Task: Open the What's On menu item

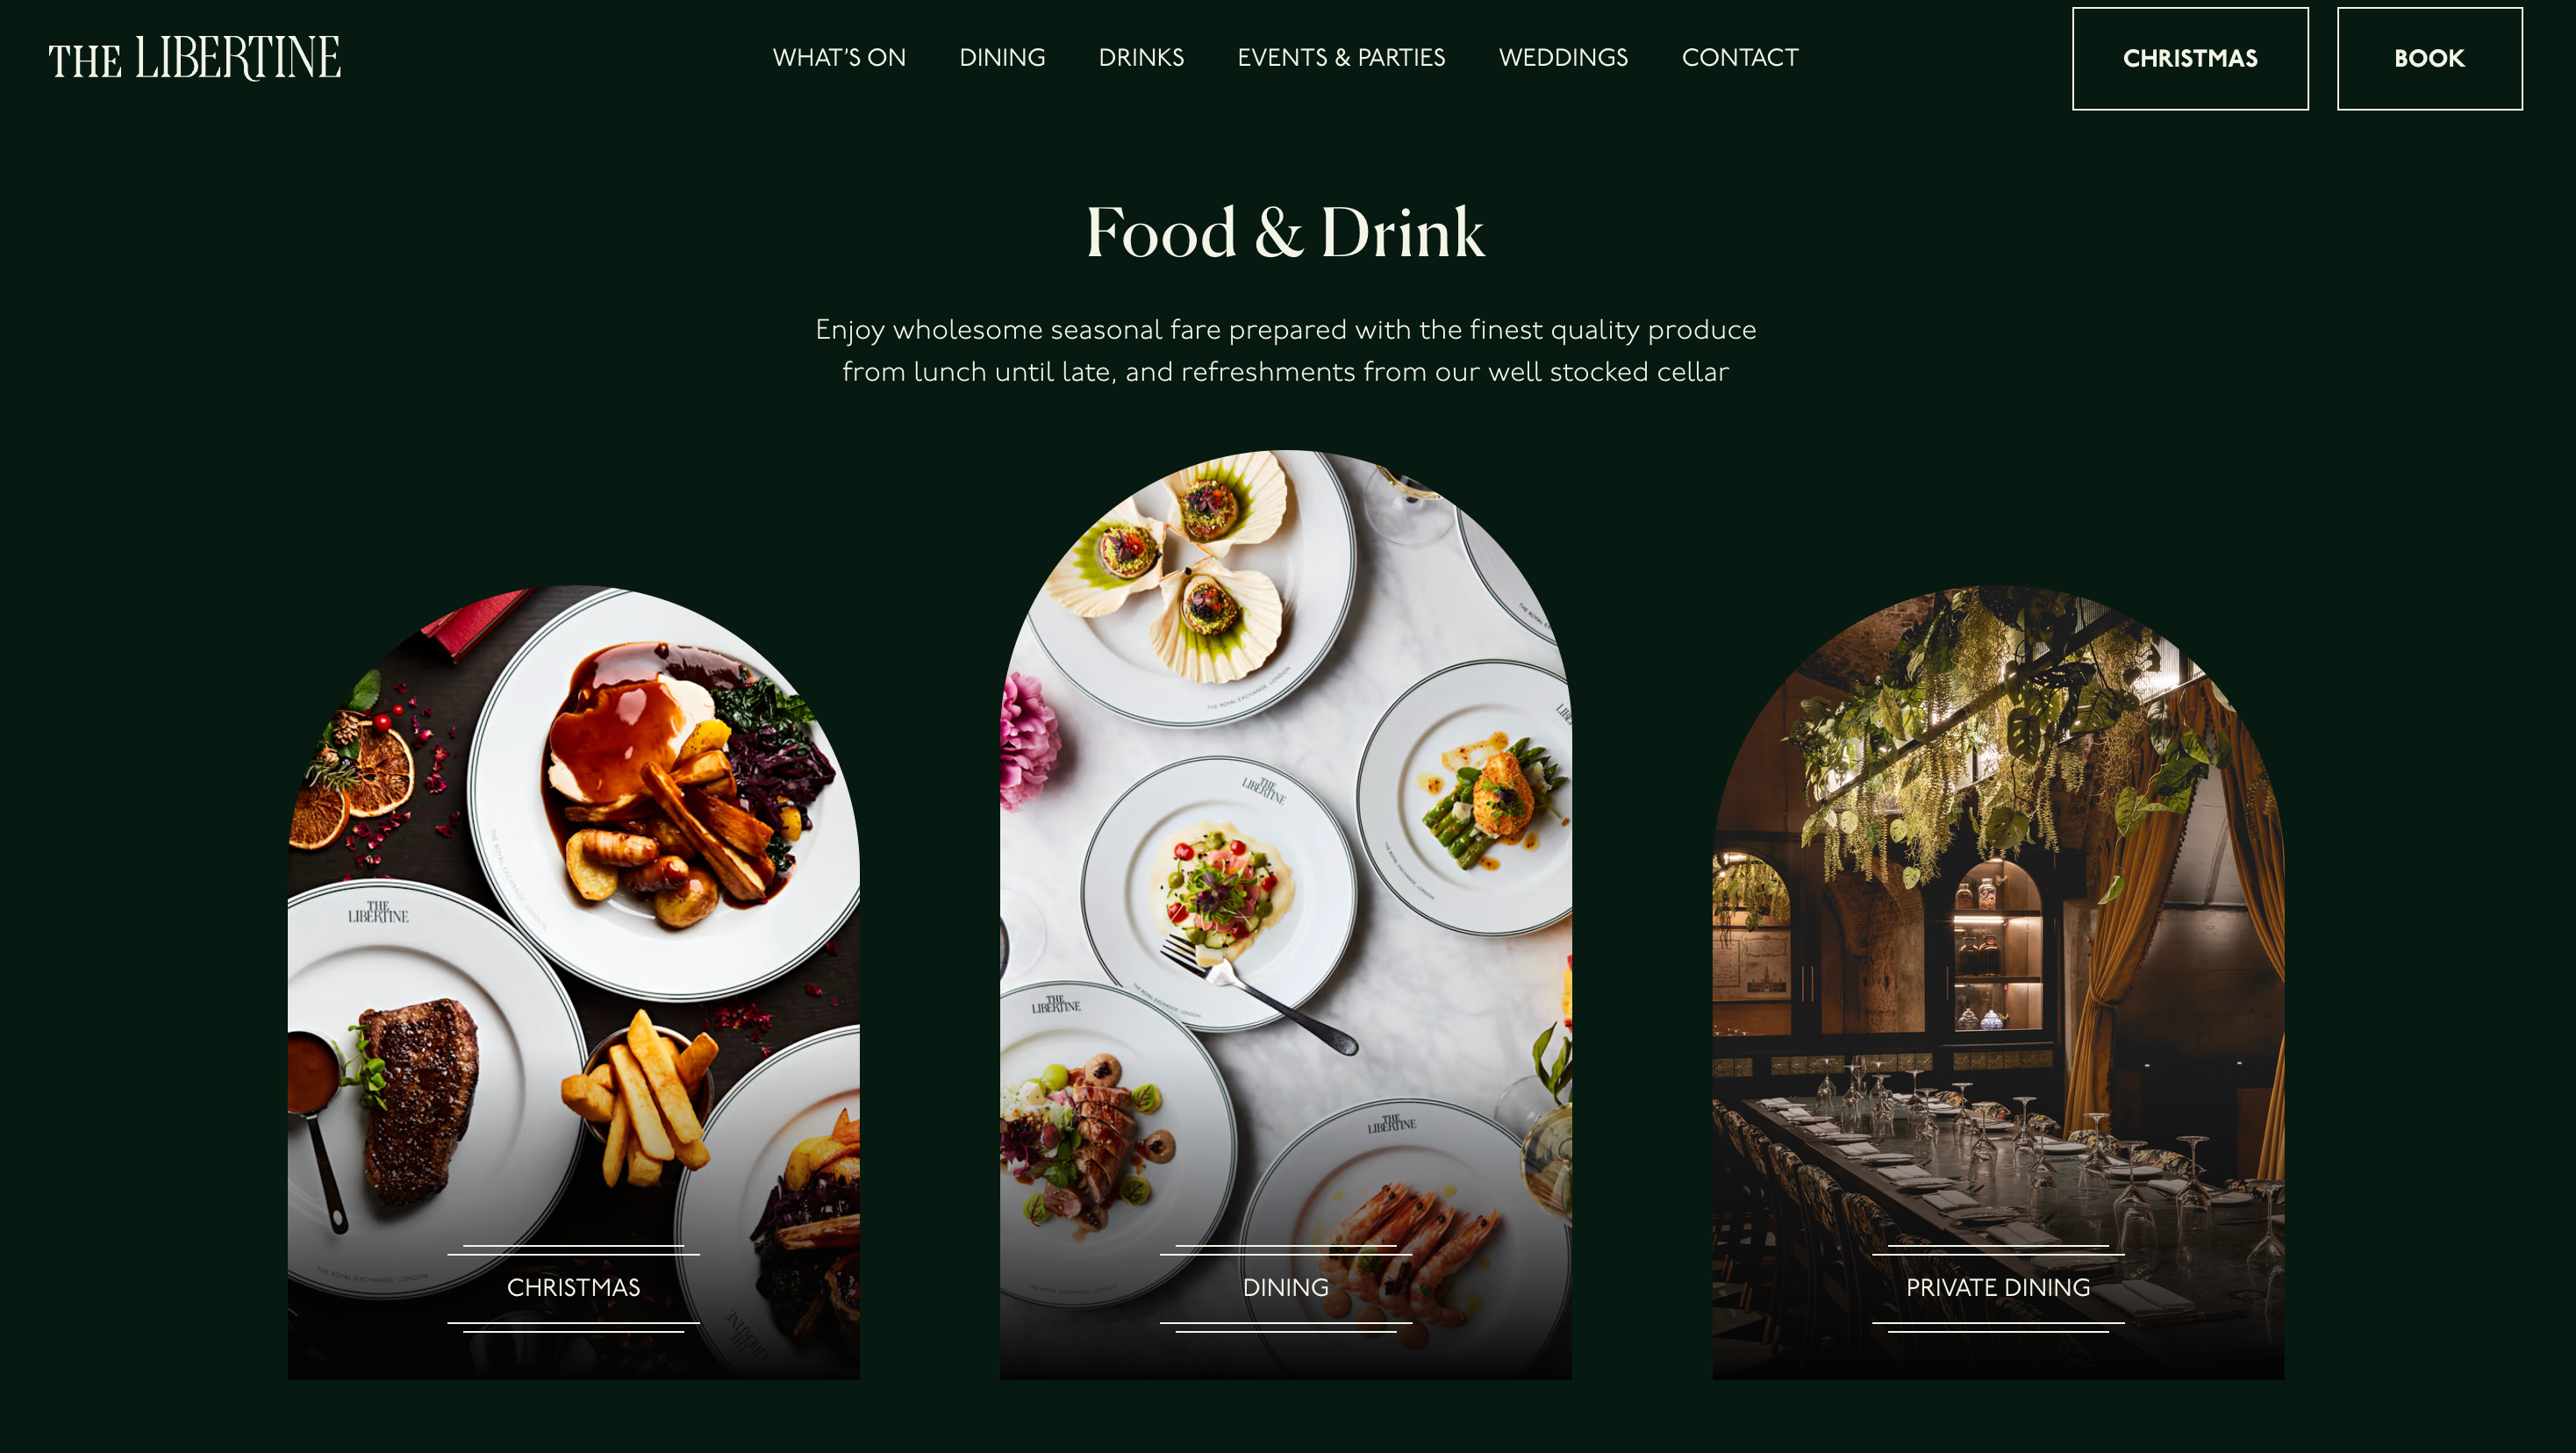Action: [839, 58]
